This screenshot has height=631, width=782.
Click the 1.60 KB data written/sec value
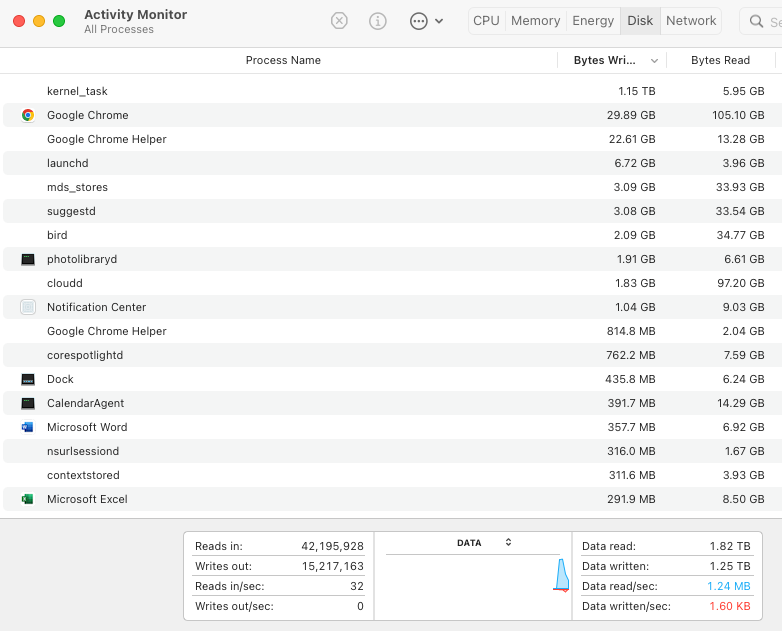(730, 606)
